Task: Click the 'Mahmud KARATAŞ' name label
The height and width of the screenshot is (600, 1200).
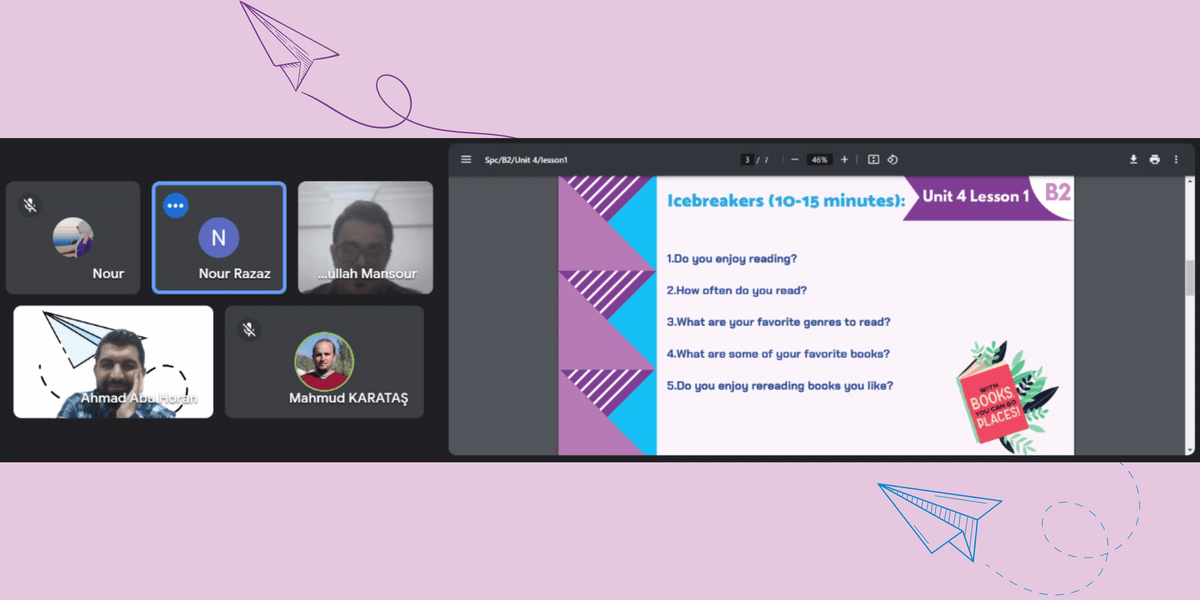Action: click(x=349, y=398)
